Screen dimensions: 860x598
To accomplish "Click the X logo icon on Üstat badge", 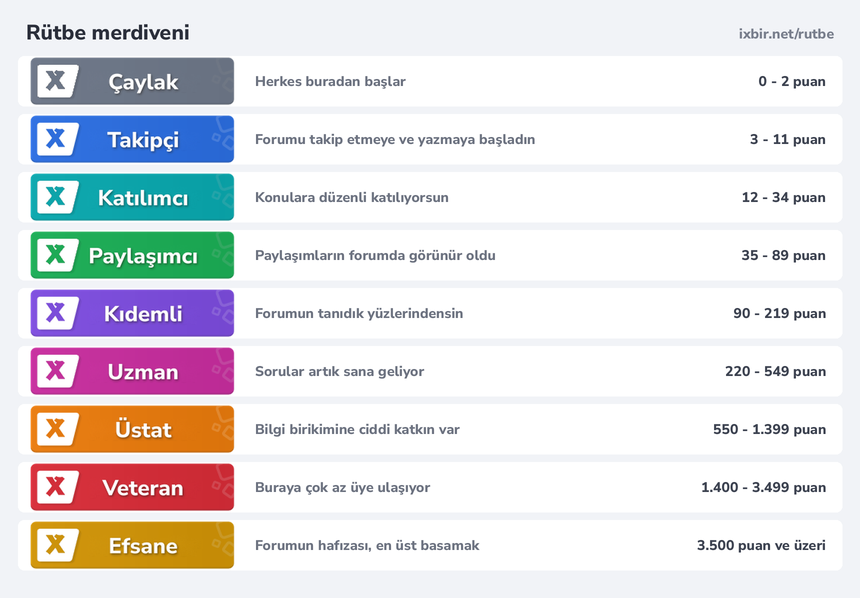I will coord(58,430).
